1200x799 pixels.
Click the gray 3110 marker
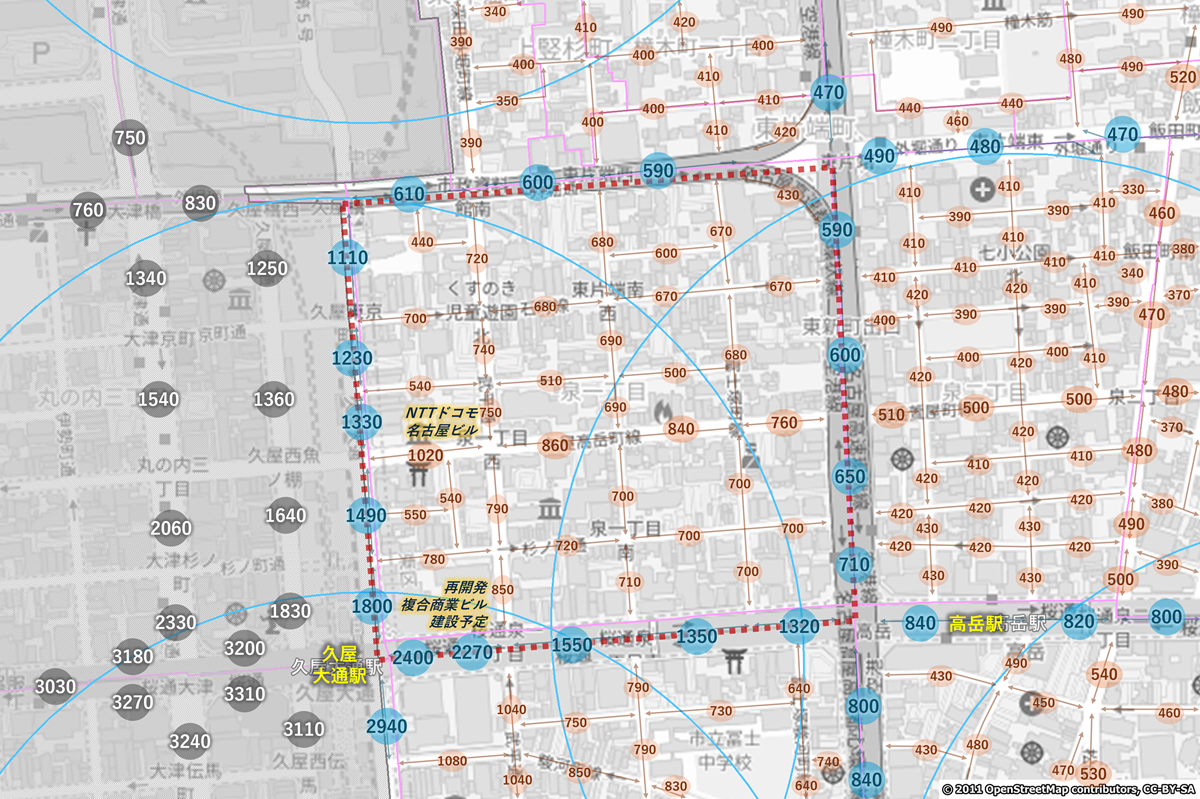(303, 729)
